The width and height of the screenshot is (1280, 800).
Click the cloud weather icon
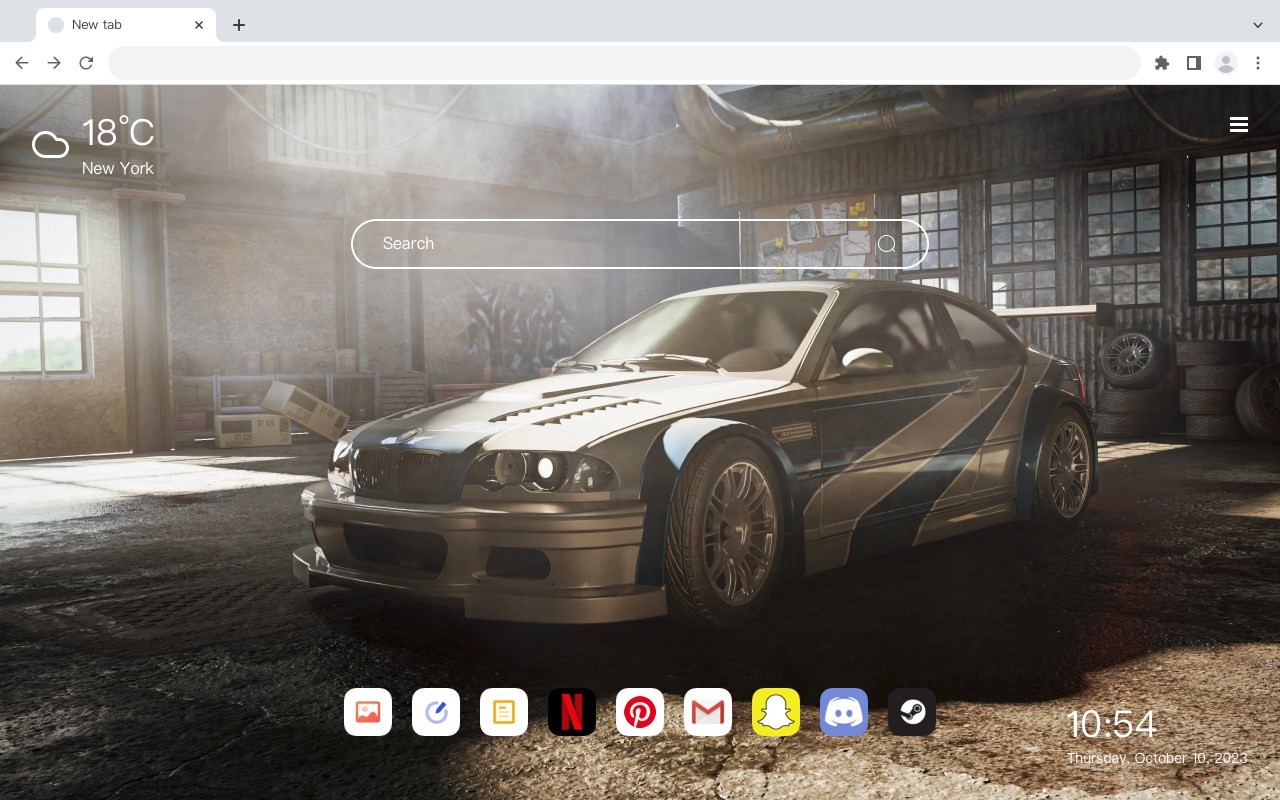(50, 146)
